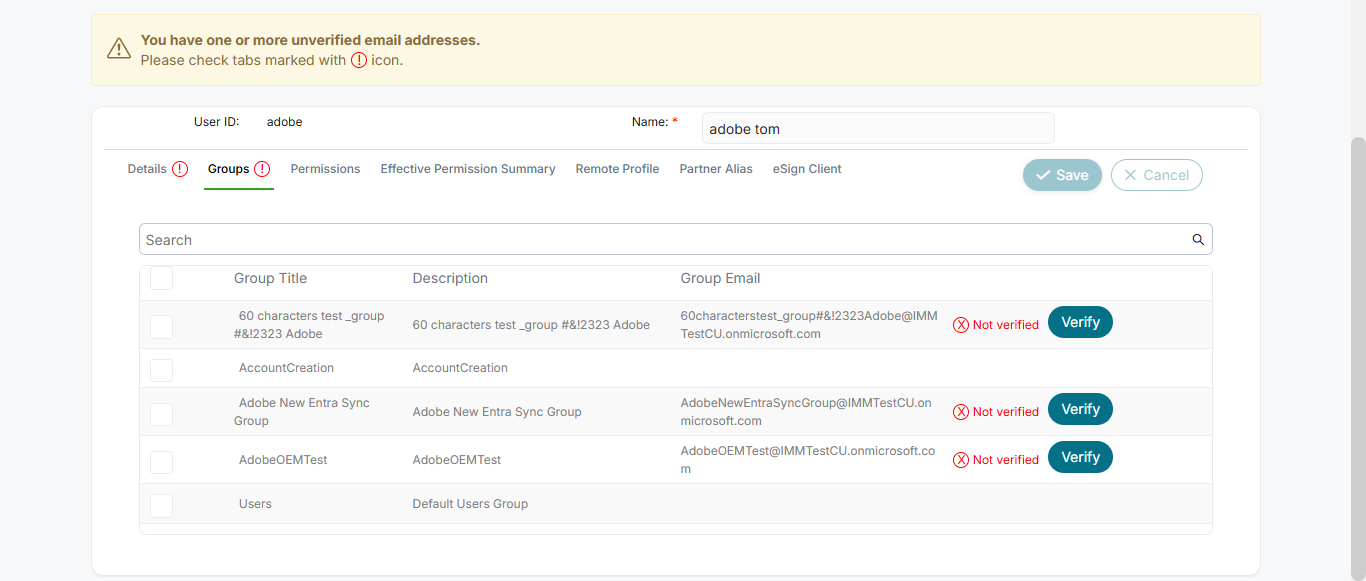Click Not verified icon for AdobeOEMTest email
Image resolution: width=1366 pixels, height=581 pixels.
pyautogui.click(x=961, y=460)
